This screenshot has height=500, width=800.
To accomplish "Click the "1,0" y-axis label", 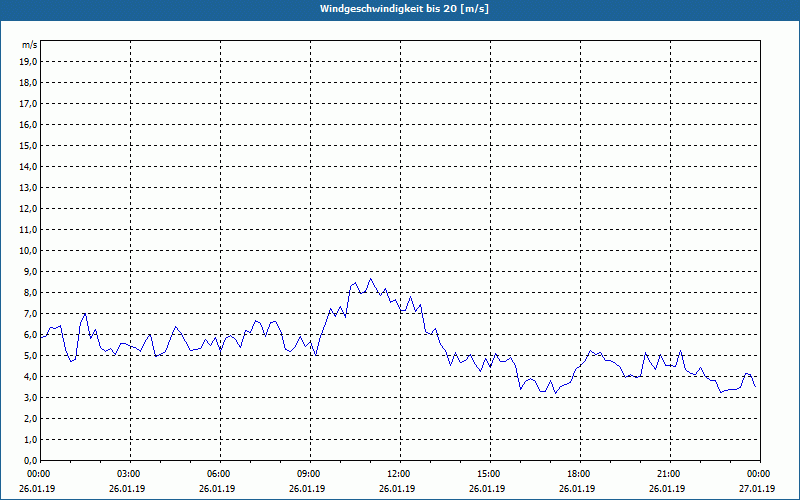I will [x=31, y=439].
